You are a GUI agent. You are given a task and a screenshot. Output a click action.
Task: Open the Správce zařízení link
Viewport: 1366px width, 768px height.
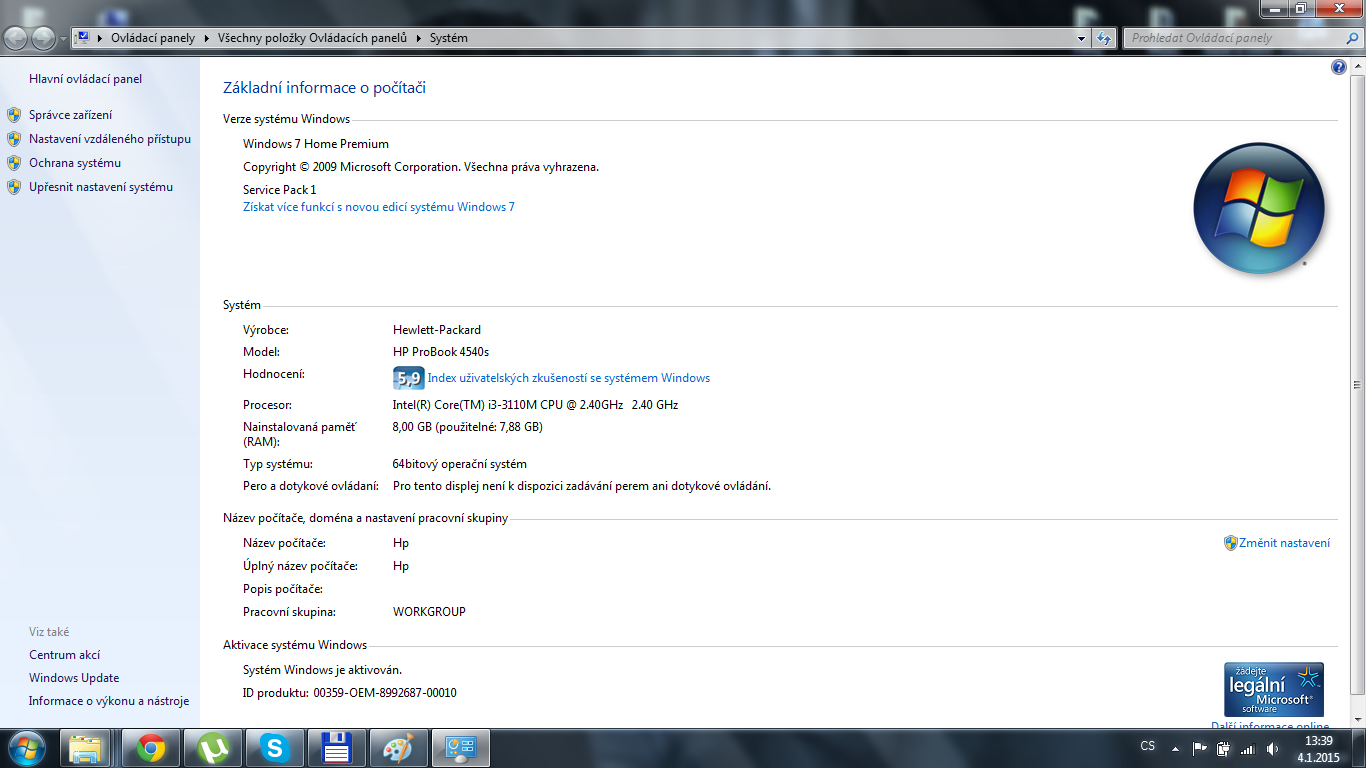pos(70,115)
